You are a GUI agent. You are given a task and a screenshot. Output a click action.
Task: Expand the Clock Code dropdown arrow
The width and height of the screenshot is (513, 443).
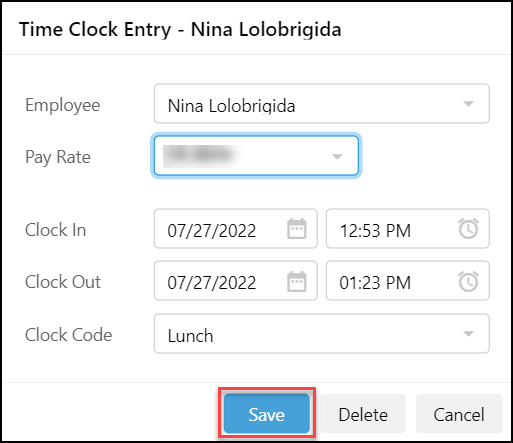[468, 333]
